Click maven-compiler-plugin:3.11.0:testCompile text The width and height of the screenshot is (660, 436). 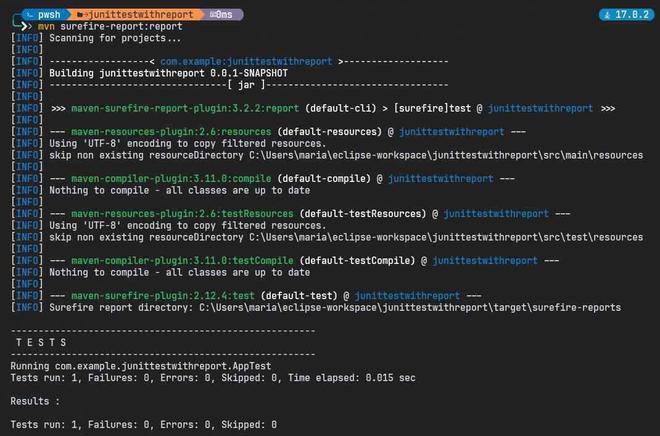(x=182, y=261)
